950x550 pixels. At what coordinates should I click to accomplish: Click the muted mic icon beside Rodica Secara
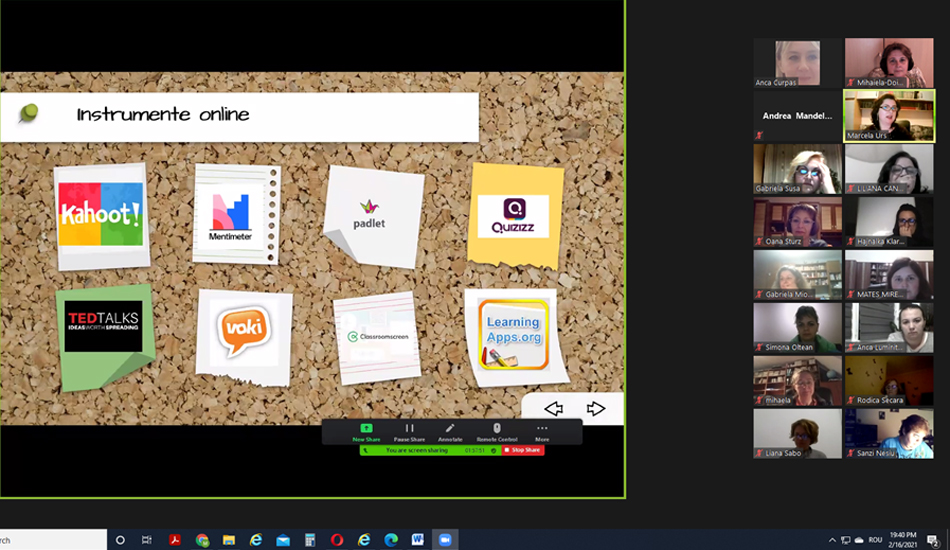[851, 400]
